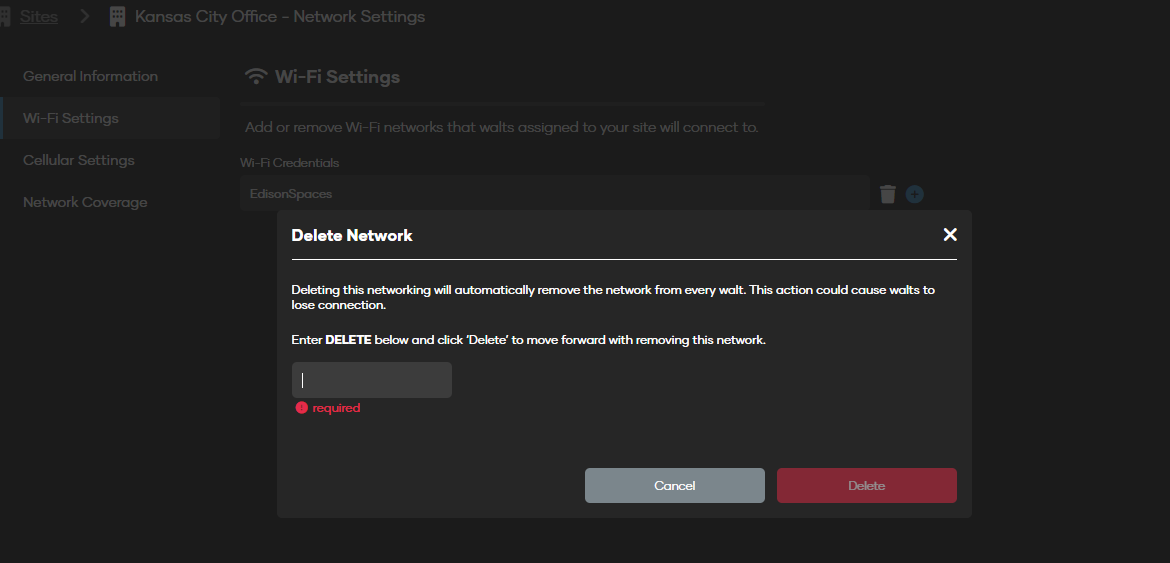Viewport: 1170px width, 563px height.
Task: Click the Delete Network dialog title
Action: tap(351, 236)
